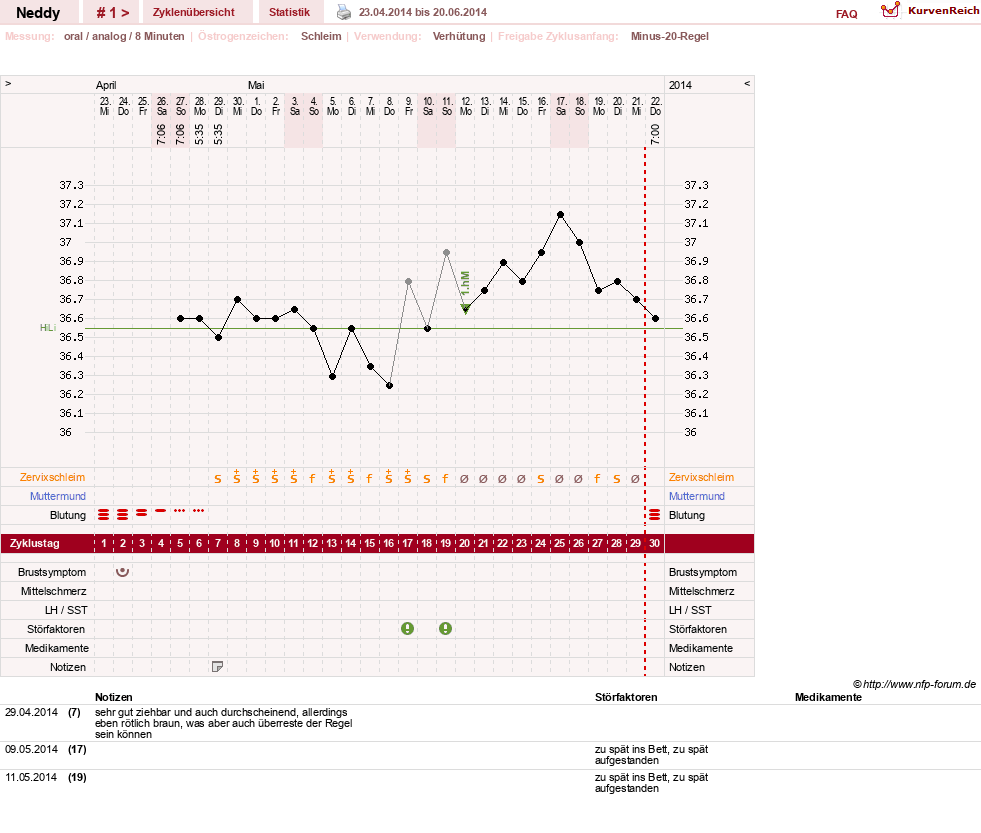The width and height of the screenshot is (981, 833).
Task: Click the spotting dots on cycle day 6
Action: [198, 511]
